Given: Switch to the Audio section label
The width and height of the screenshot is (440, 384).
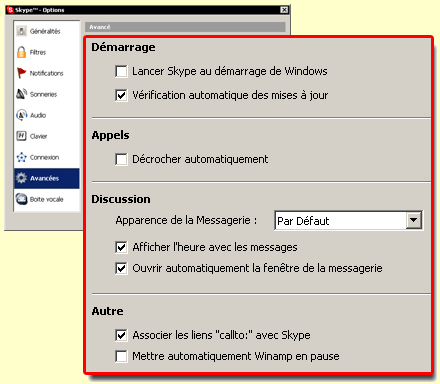Looking at the screenshot, I should pyautogui.click(x=38, y=115).
